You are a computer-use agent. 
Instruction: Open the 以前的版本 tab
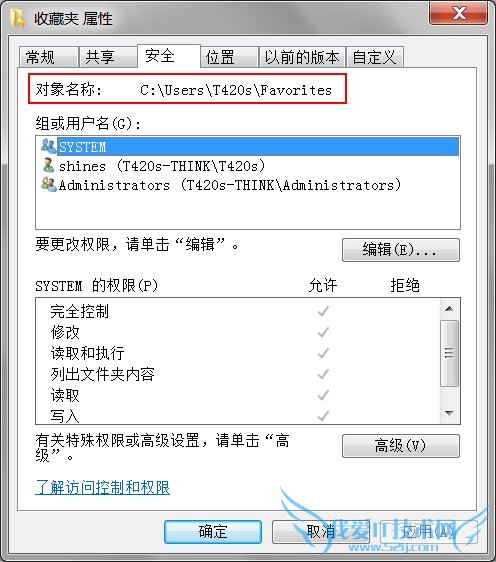[302, 57]
